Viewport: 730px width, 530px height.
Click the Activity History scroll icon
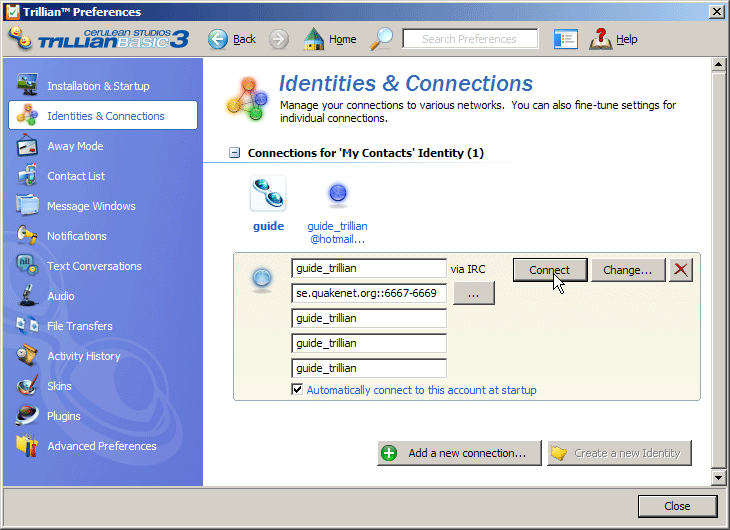(27, 355)
